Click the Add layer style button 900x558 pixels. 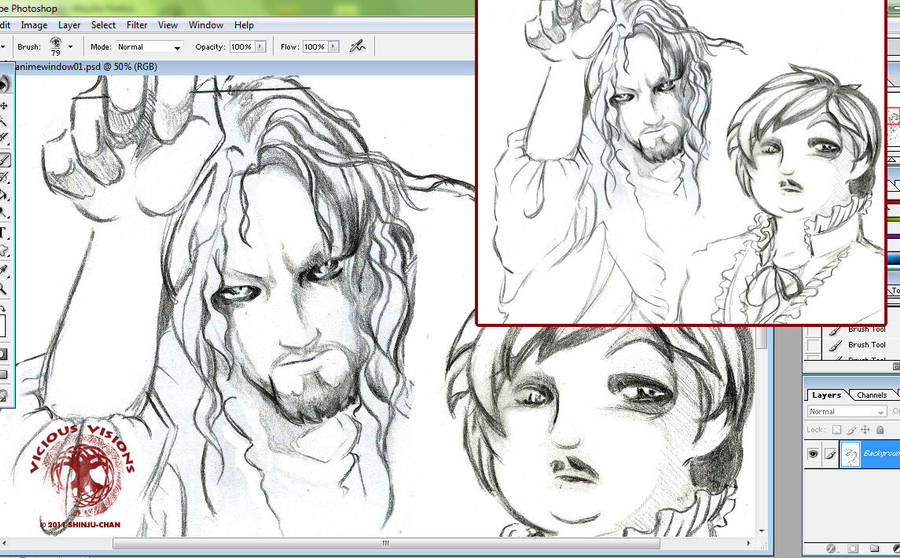(831, 548)
